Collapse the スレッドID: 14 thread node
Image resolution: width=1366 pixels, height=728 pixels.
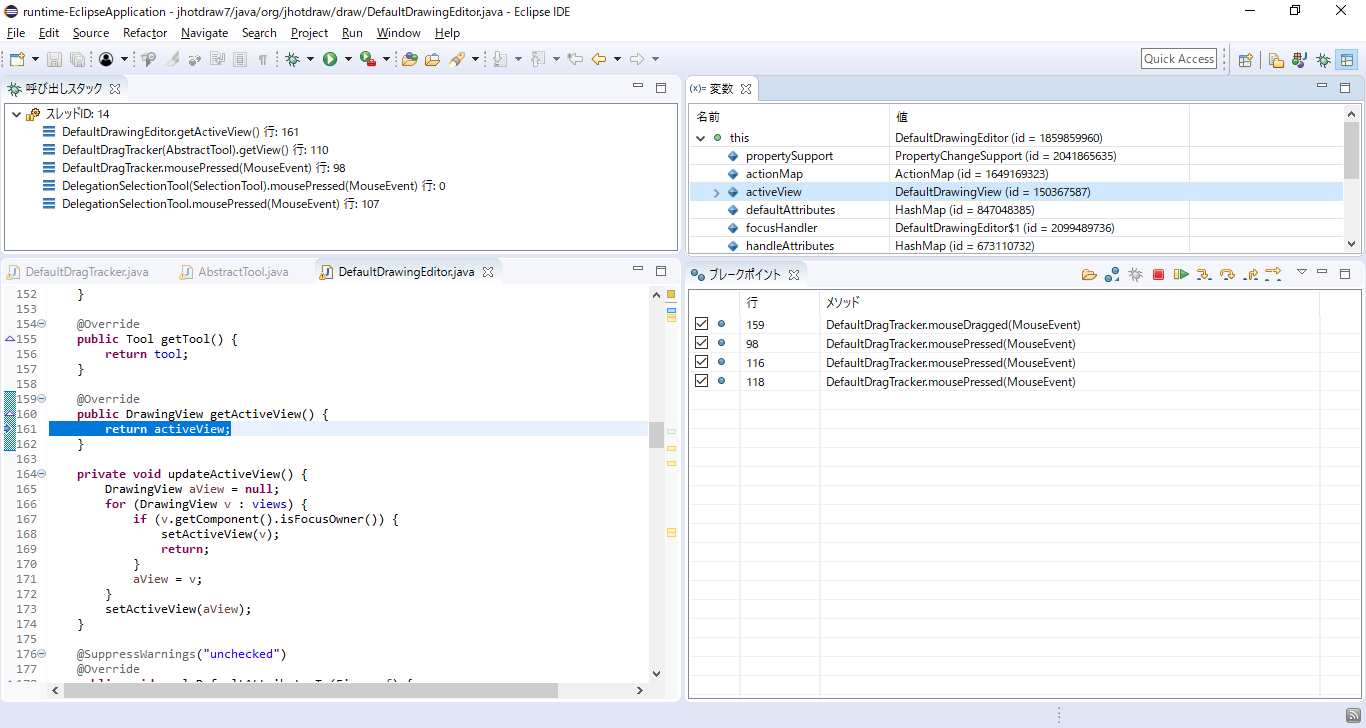(16, 114)
